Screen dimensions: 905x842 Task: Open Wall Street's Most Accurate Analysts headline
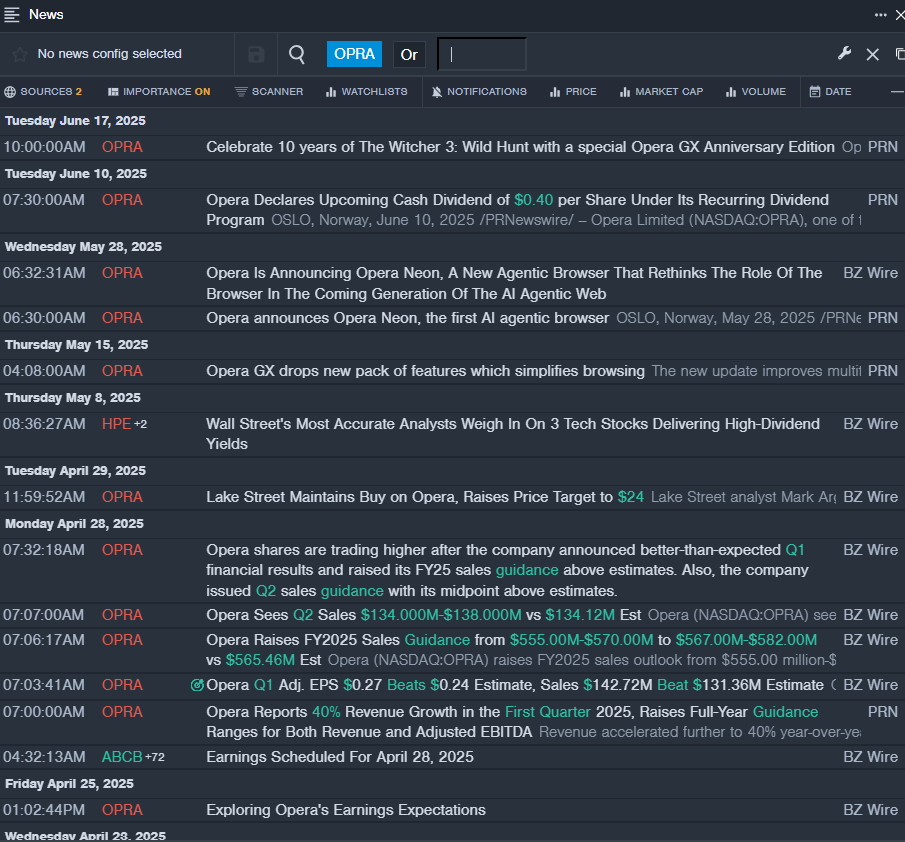513,434
